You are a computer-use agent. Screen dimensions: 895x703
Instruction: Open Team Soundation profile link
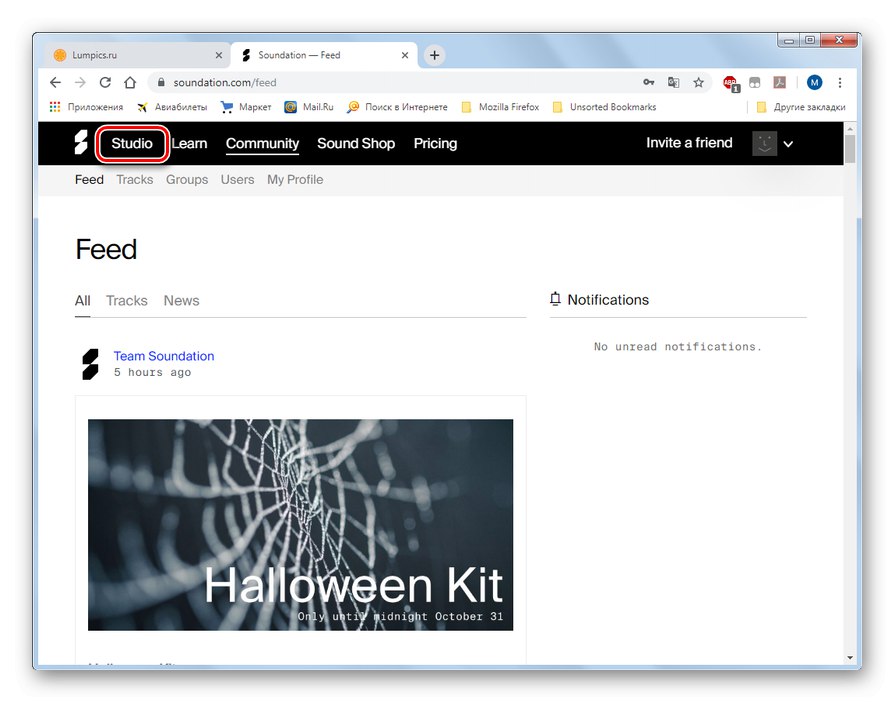tap(164, 356)
